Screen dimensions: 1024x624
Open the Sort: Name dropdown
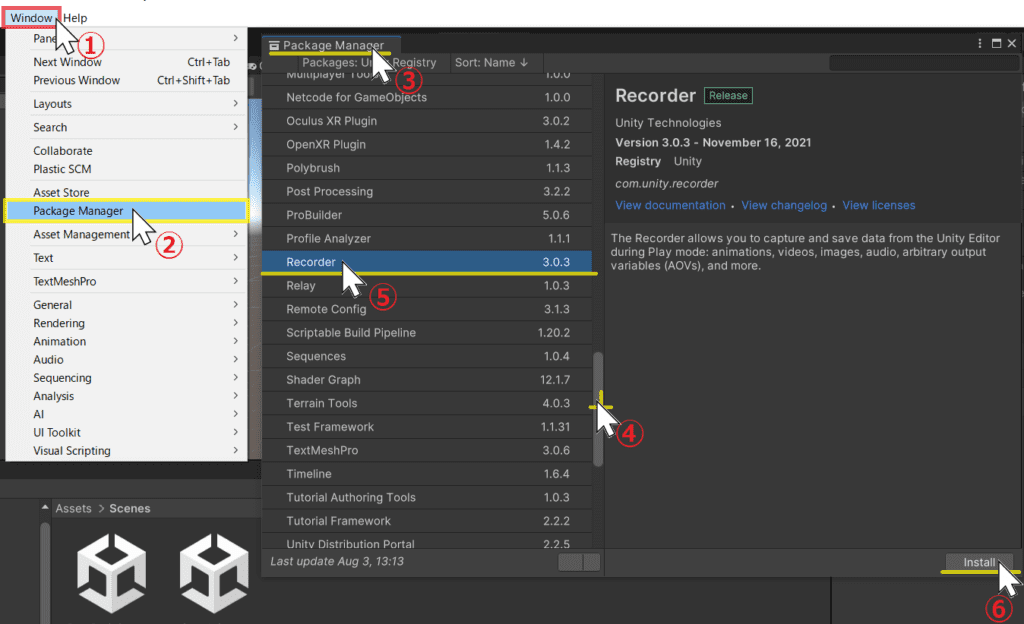[x=491, y=63]
